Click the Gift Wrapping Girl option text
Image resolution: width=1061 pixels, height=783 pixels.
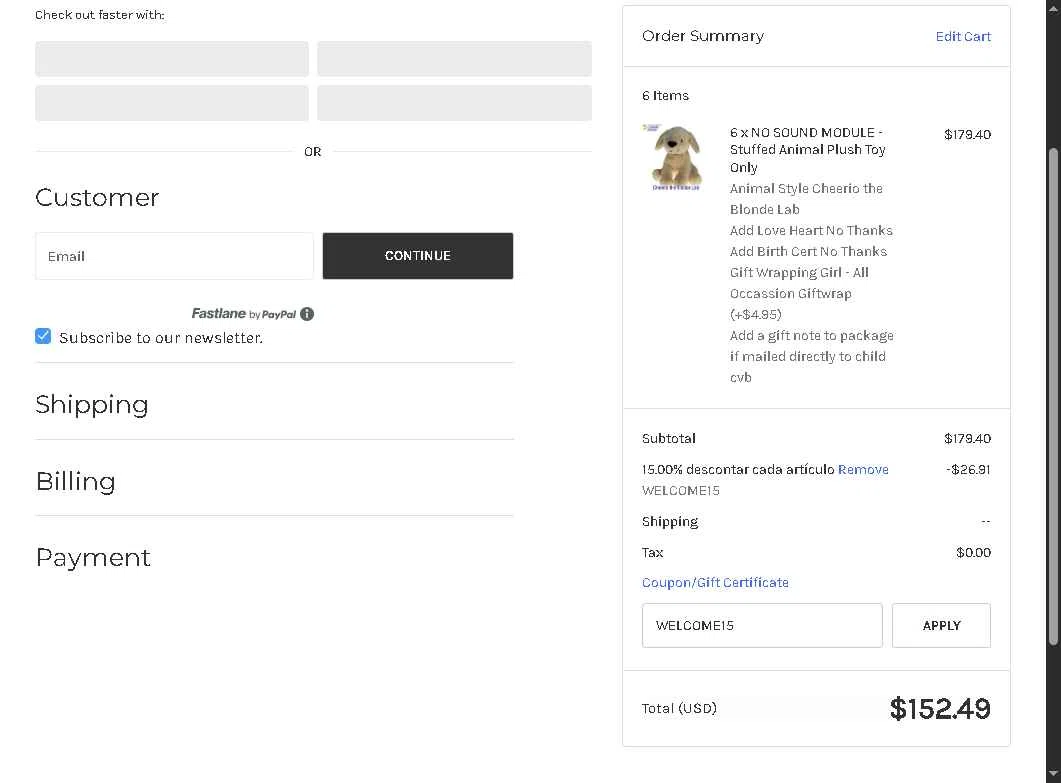[x=799, y=293]
